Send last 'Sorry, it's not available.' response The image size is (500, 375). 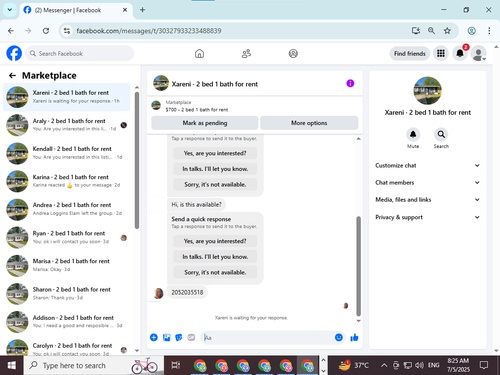[215, 272]
